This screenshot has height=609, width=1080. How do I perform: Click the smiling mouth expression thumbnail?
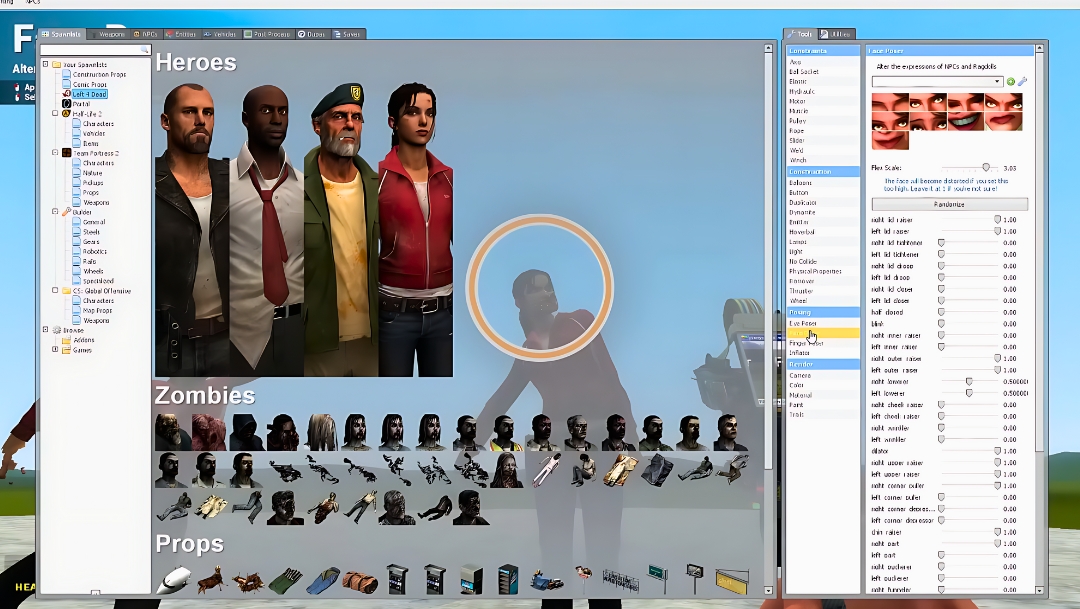(x=966, y=120)
